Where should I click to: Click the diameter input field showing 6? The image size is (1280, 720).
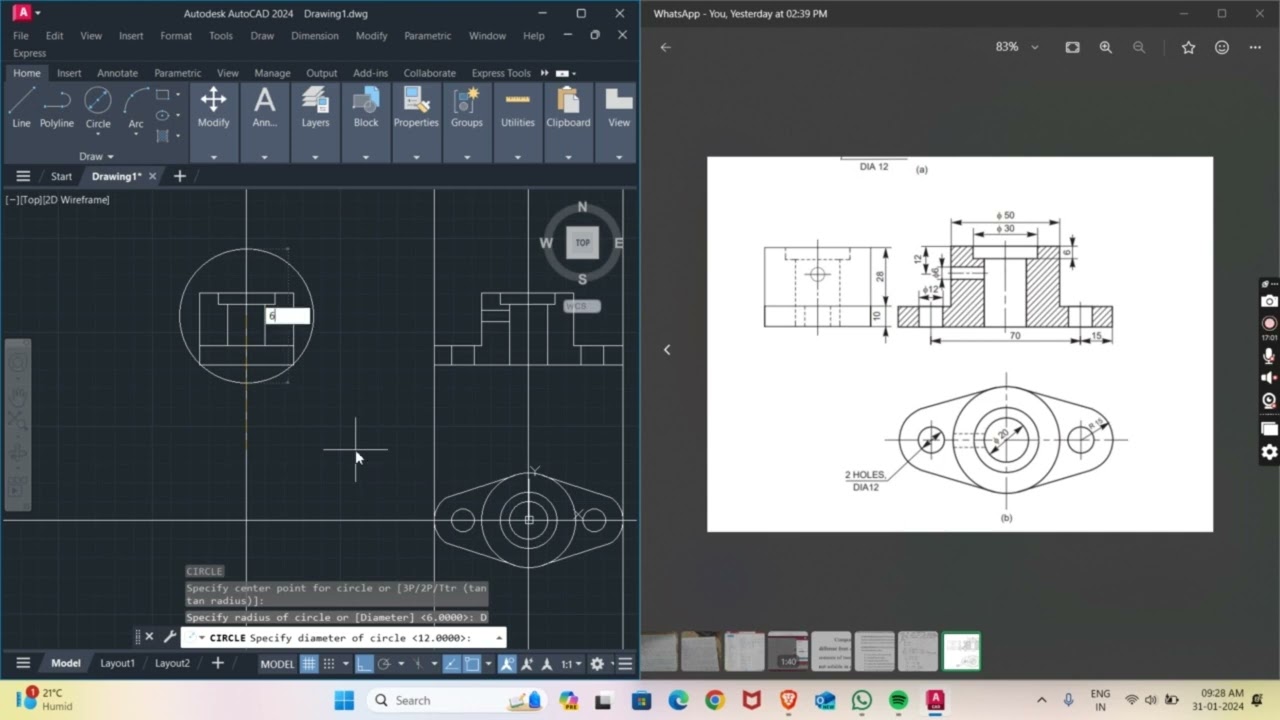287,316
